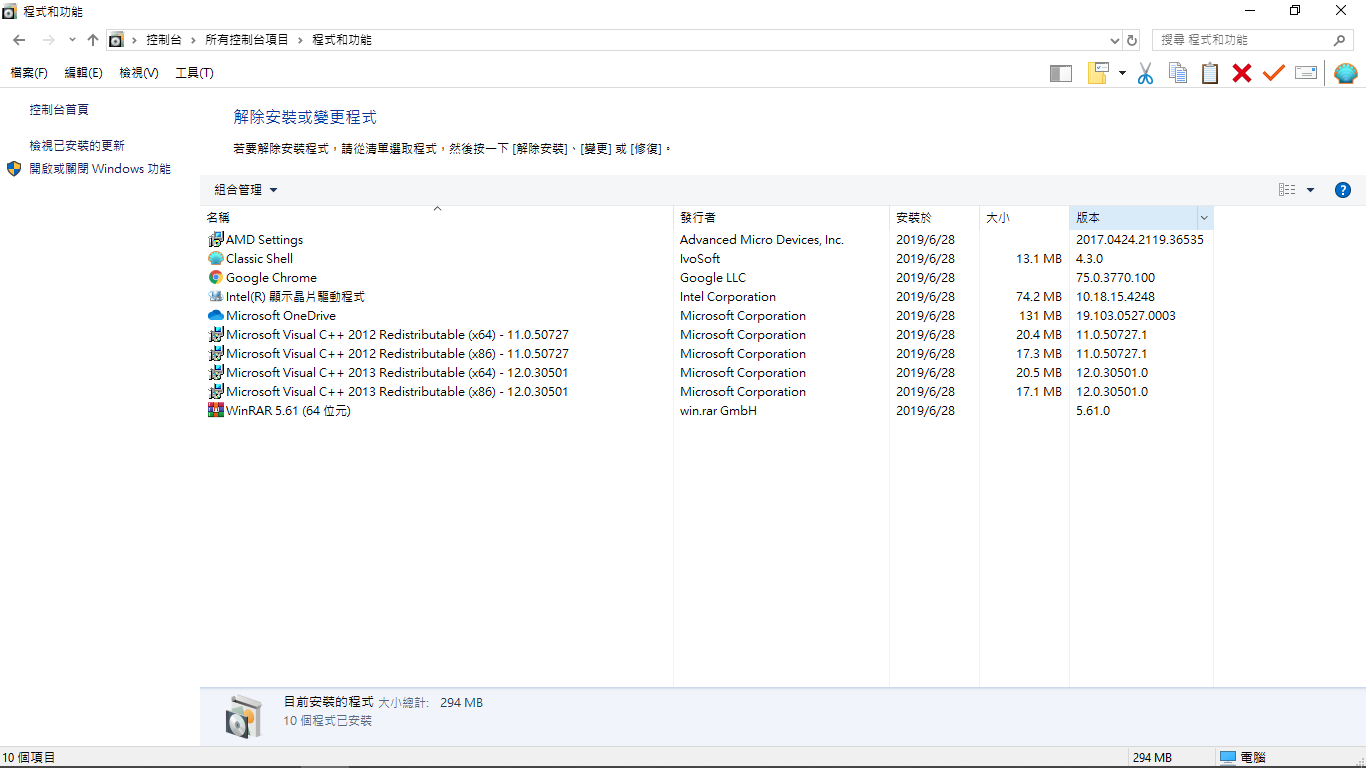Image resolution: width=1366 pixels, height=768 pixels.
Task: Go up one level arrow
Action: pos(92,40)
